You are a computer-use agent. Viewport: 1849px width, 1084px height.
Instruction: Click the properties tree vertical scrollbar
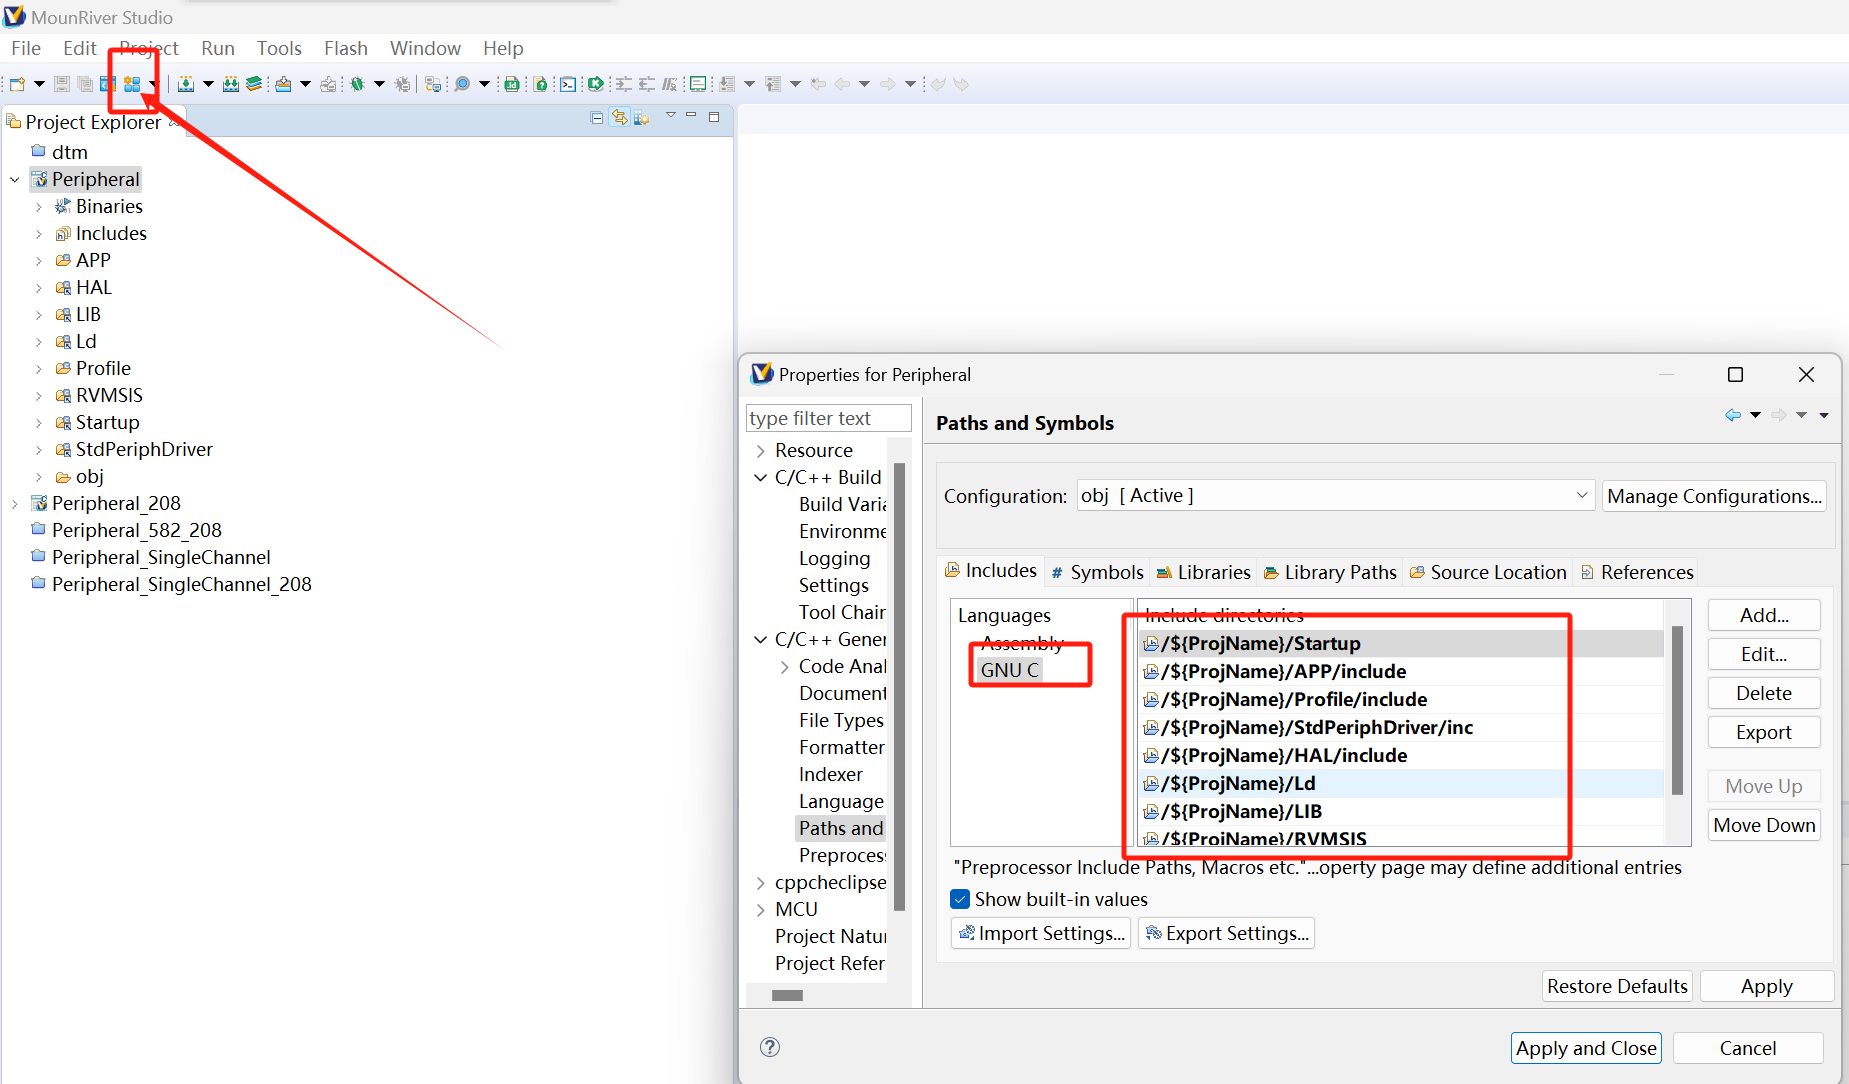[899, 686]
